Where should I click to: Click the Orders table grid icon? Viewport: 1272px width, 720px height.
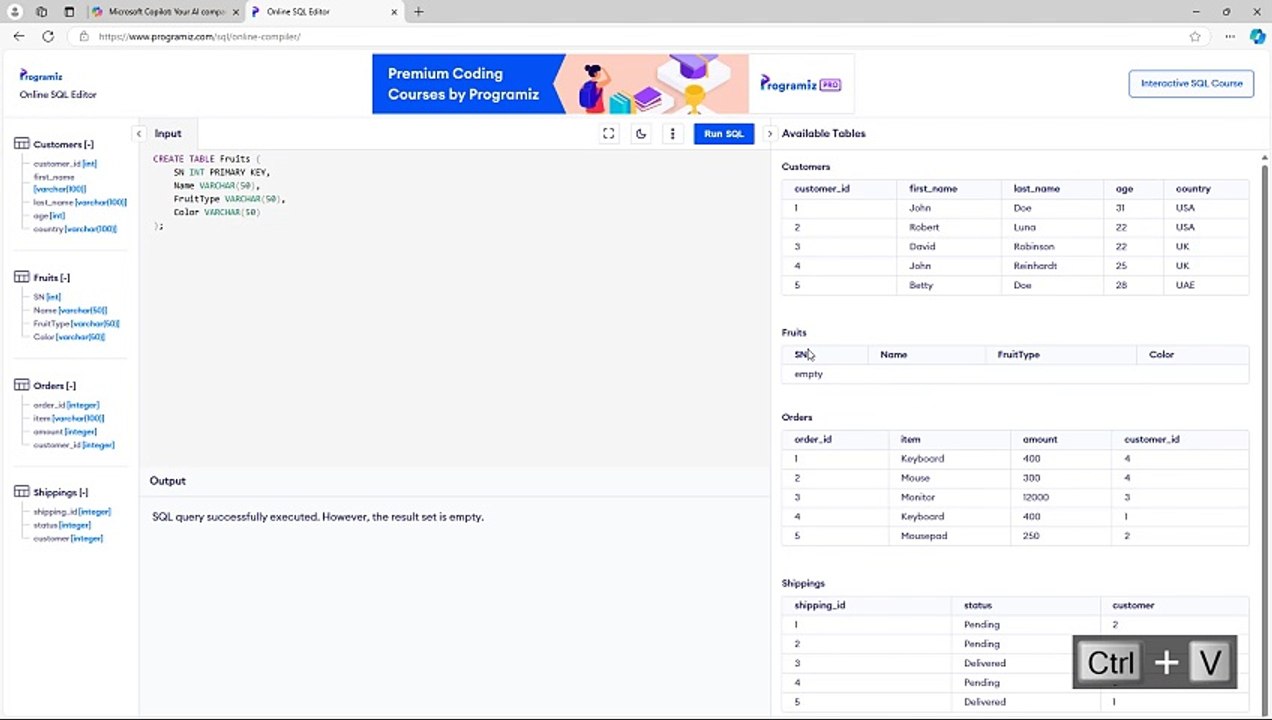[21, 385]
